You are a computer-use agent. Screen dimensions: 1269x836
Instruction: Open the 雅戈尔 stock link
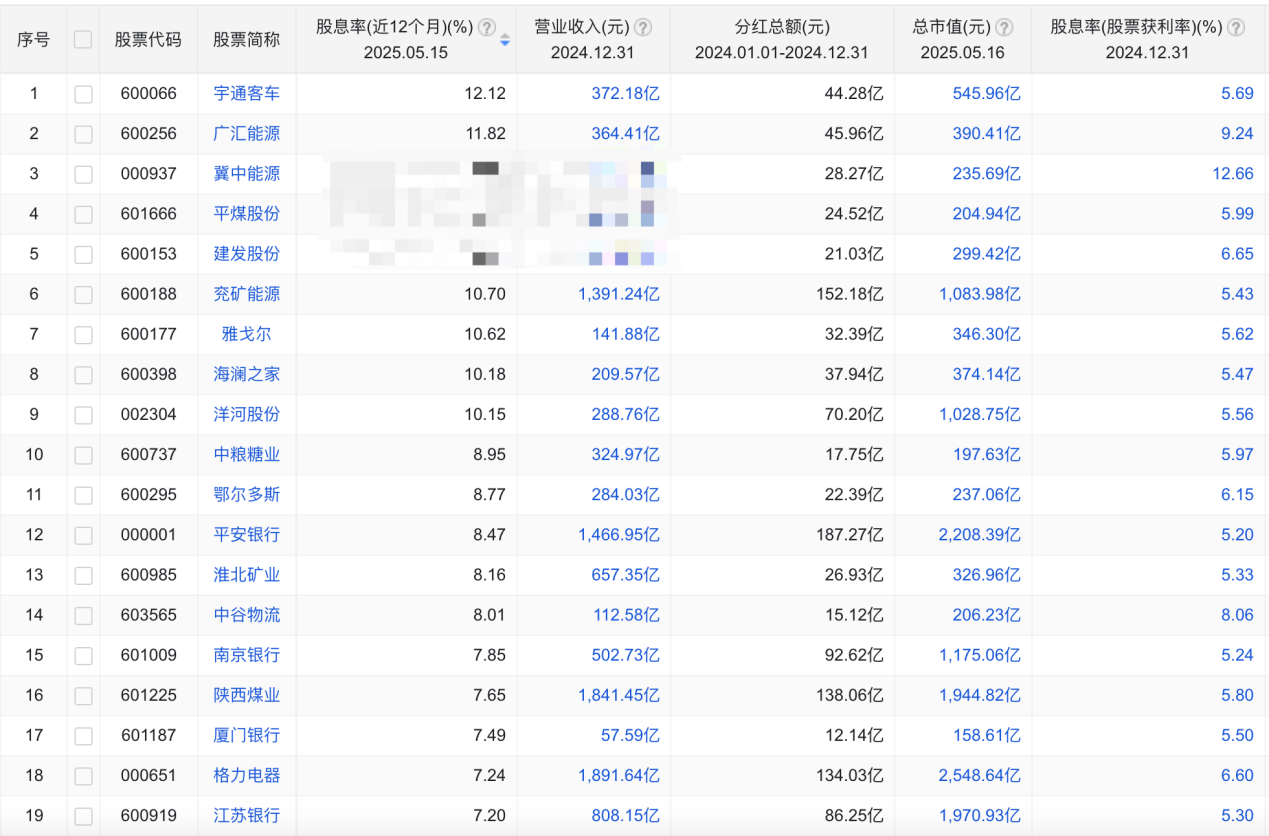(x=247, y=334)
